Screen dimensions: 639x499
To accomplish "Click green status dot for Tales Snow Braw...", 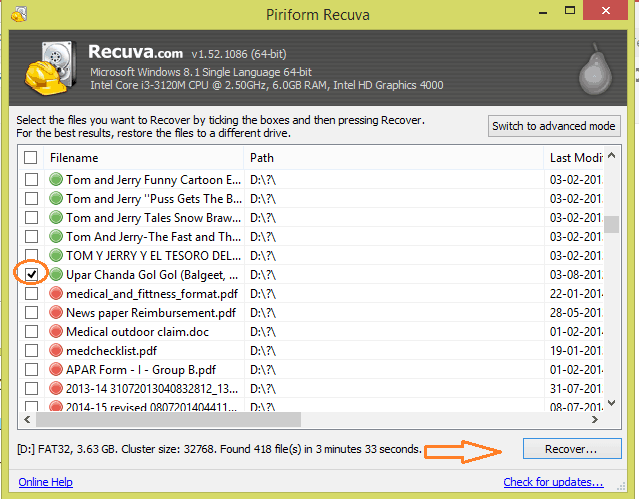I will point(56,217).
